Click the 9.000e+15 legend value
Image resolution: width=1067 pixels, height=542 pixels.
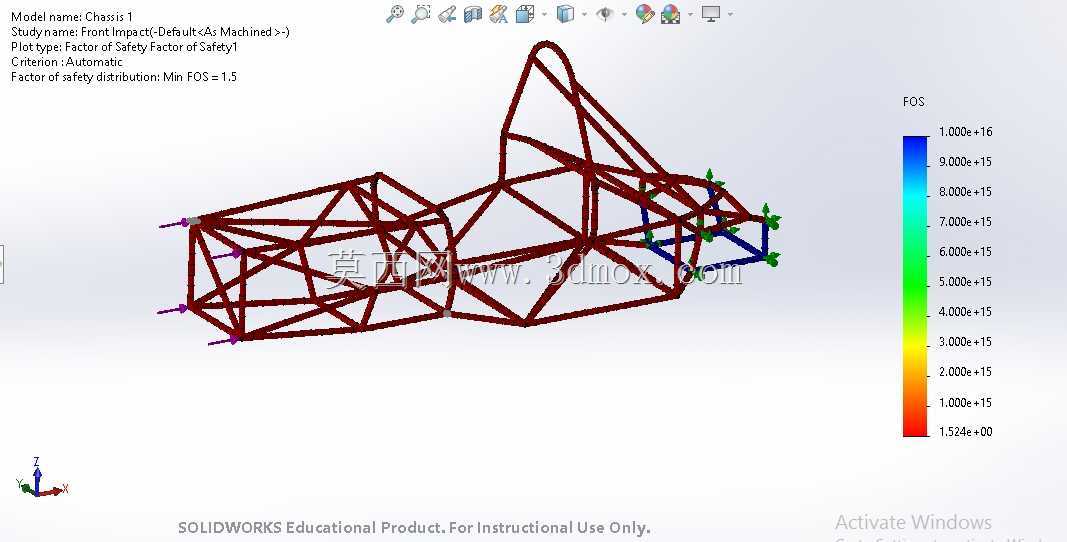[965, 162]
